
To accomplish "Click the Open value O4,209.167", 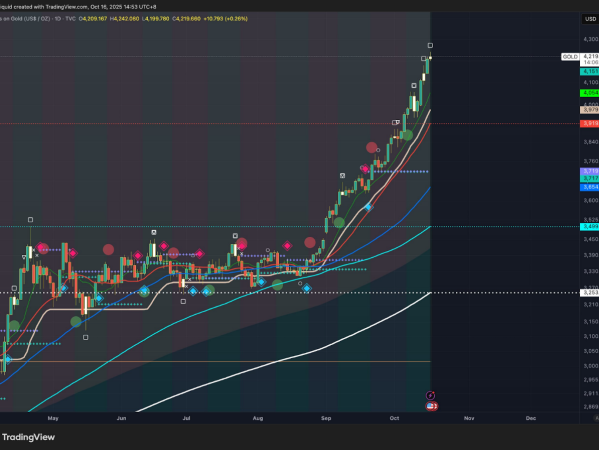I will click(93, 19).
